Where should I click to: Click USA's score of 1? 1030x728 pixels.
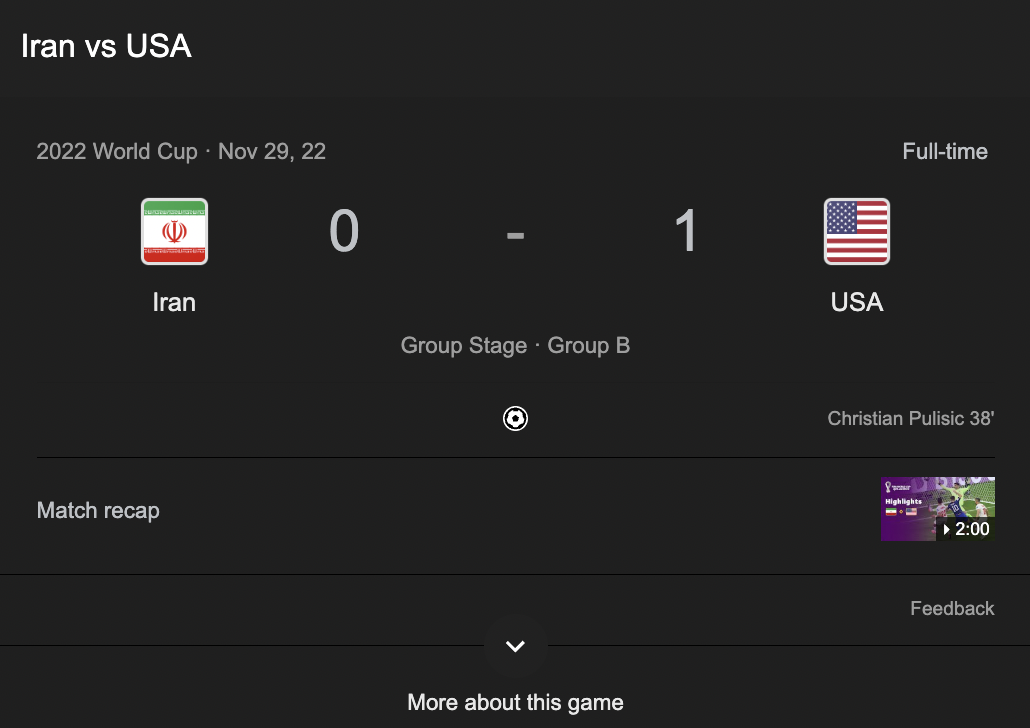pos(686,231)
